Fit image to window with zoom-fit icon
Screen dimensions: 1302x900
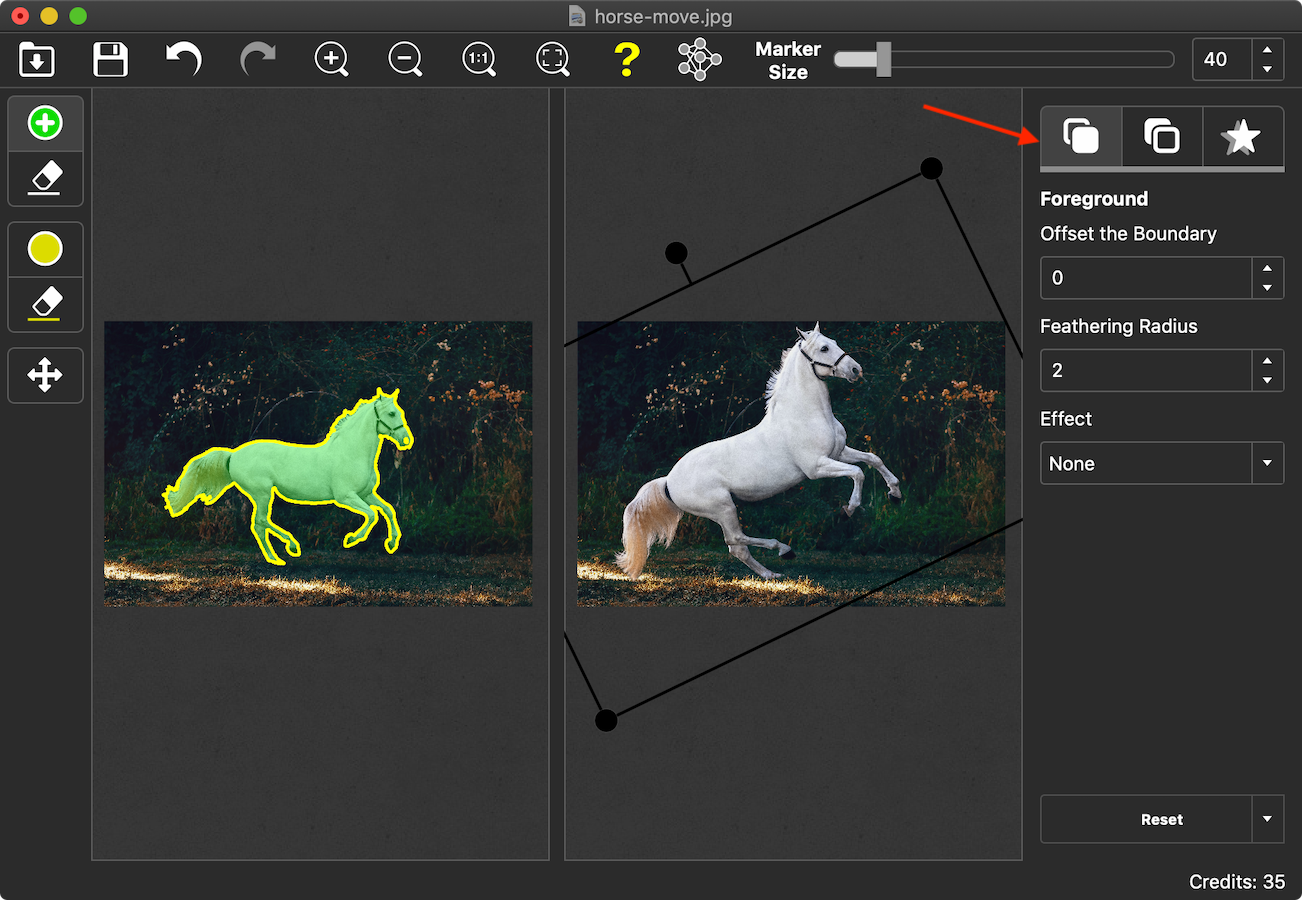(x=553, y=59)
